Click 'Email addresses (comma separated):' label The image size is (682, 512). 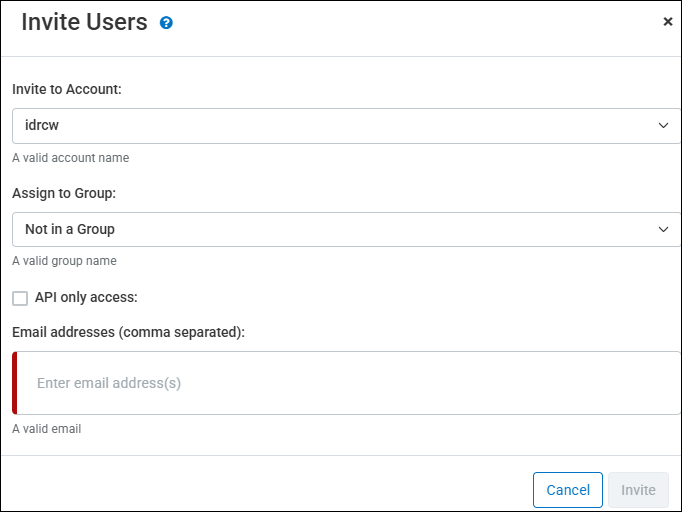coord(129,332)
